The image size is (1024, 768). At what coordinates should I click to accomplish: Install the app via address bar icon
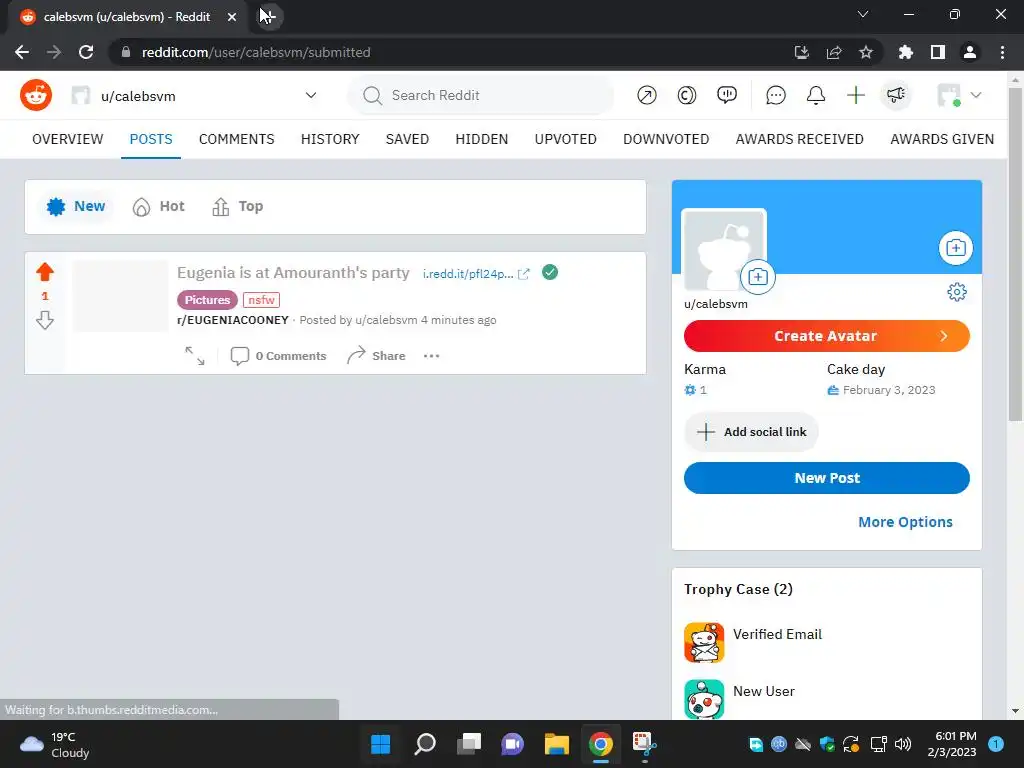[802, 52]
